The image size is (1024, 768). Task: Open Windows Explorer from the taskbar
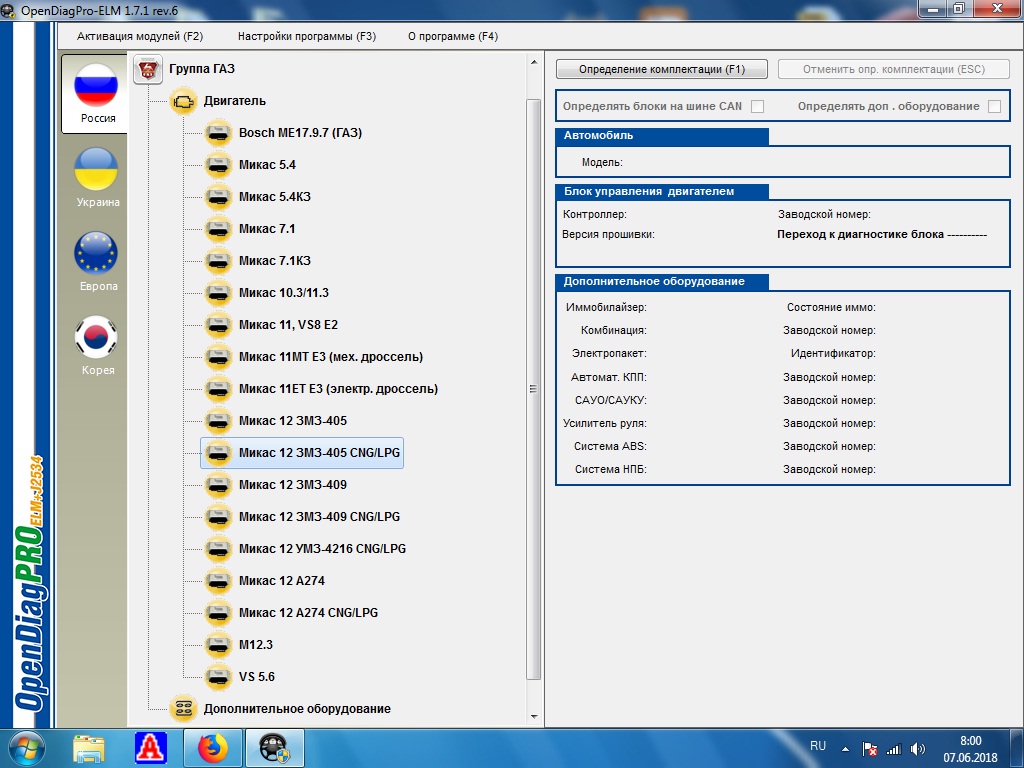click(x=89, y=748)
